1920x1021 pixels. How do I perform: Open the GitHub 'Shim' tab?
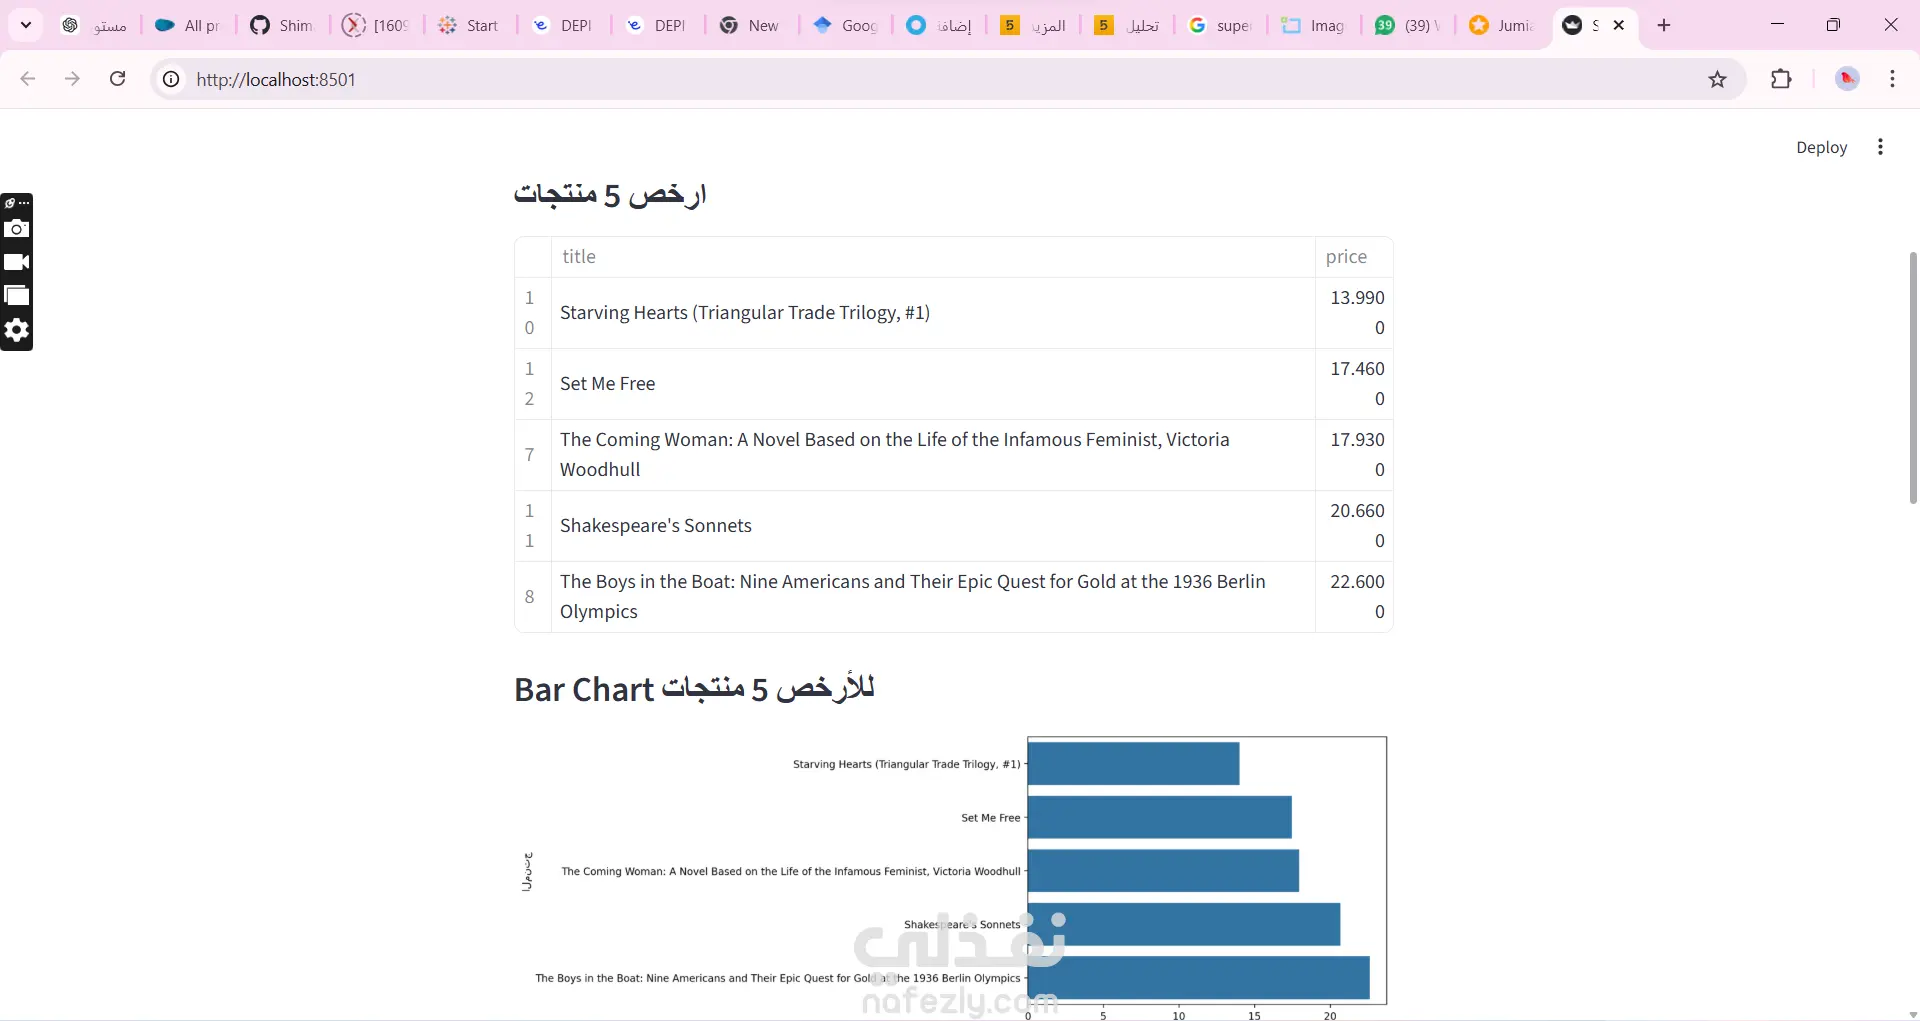[x=282, y=26]
